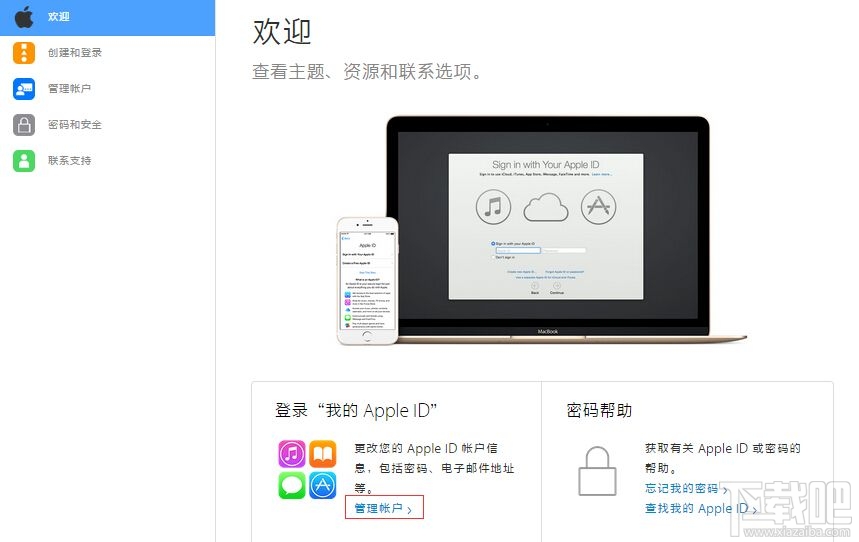Click the 登录"我的 Apple ID" heading

coord(356,410)
